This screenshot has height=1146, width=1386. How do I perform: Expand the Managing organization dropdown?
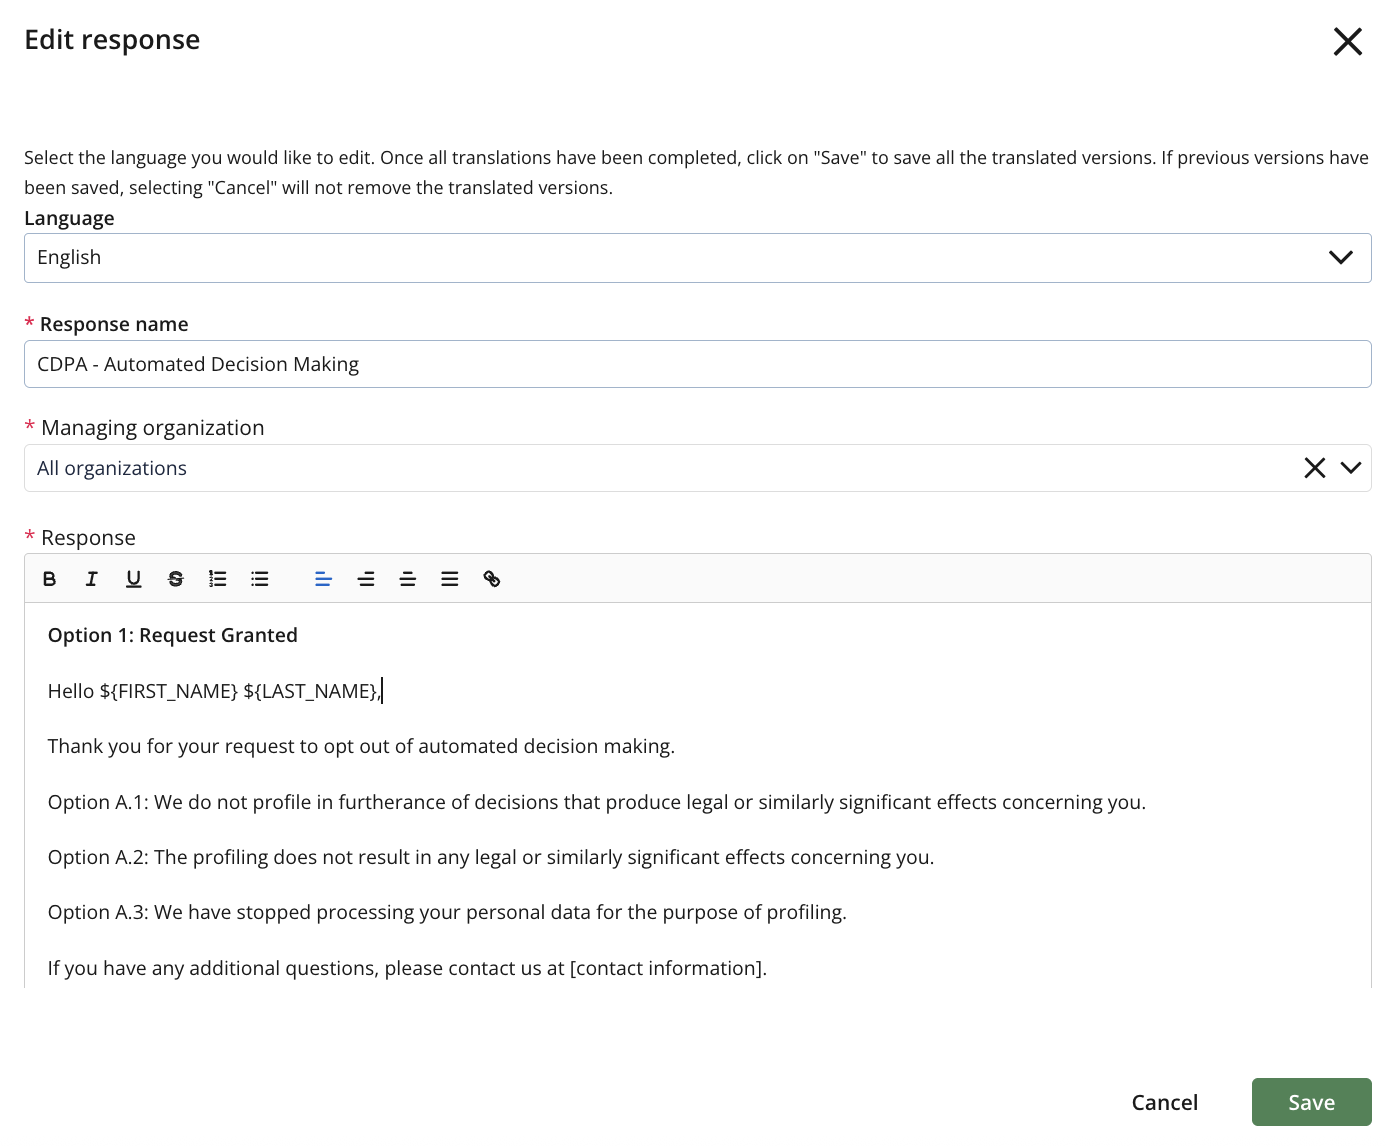click(1351, 467)
